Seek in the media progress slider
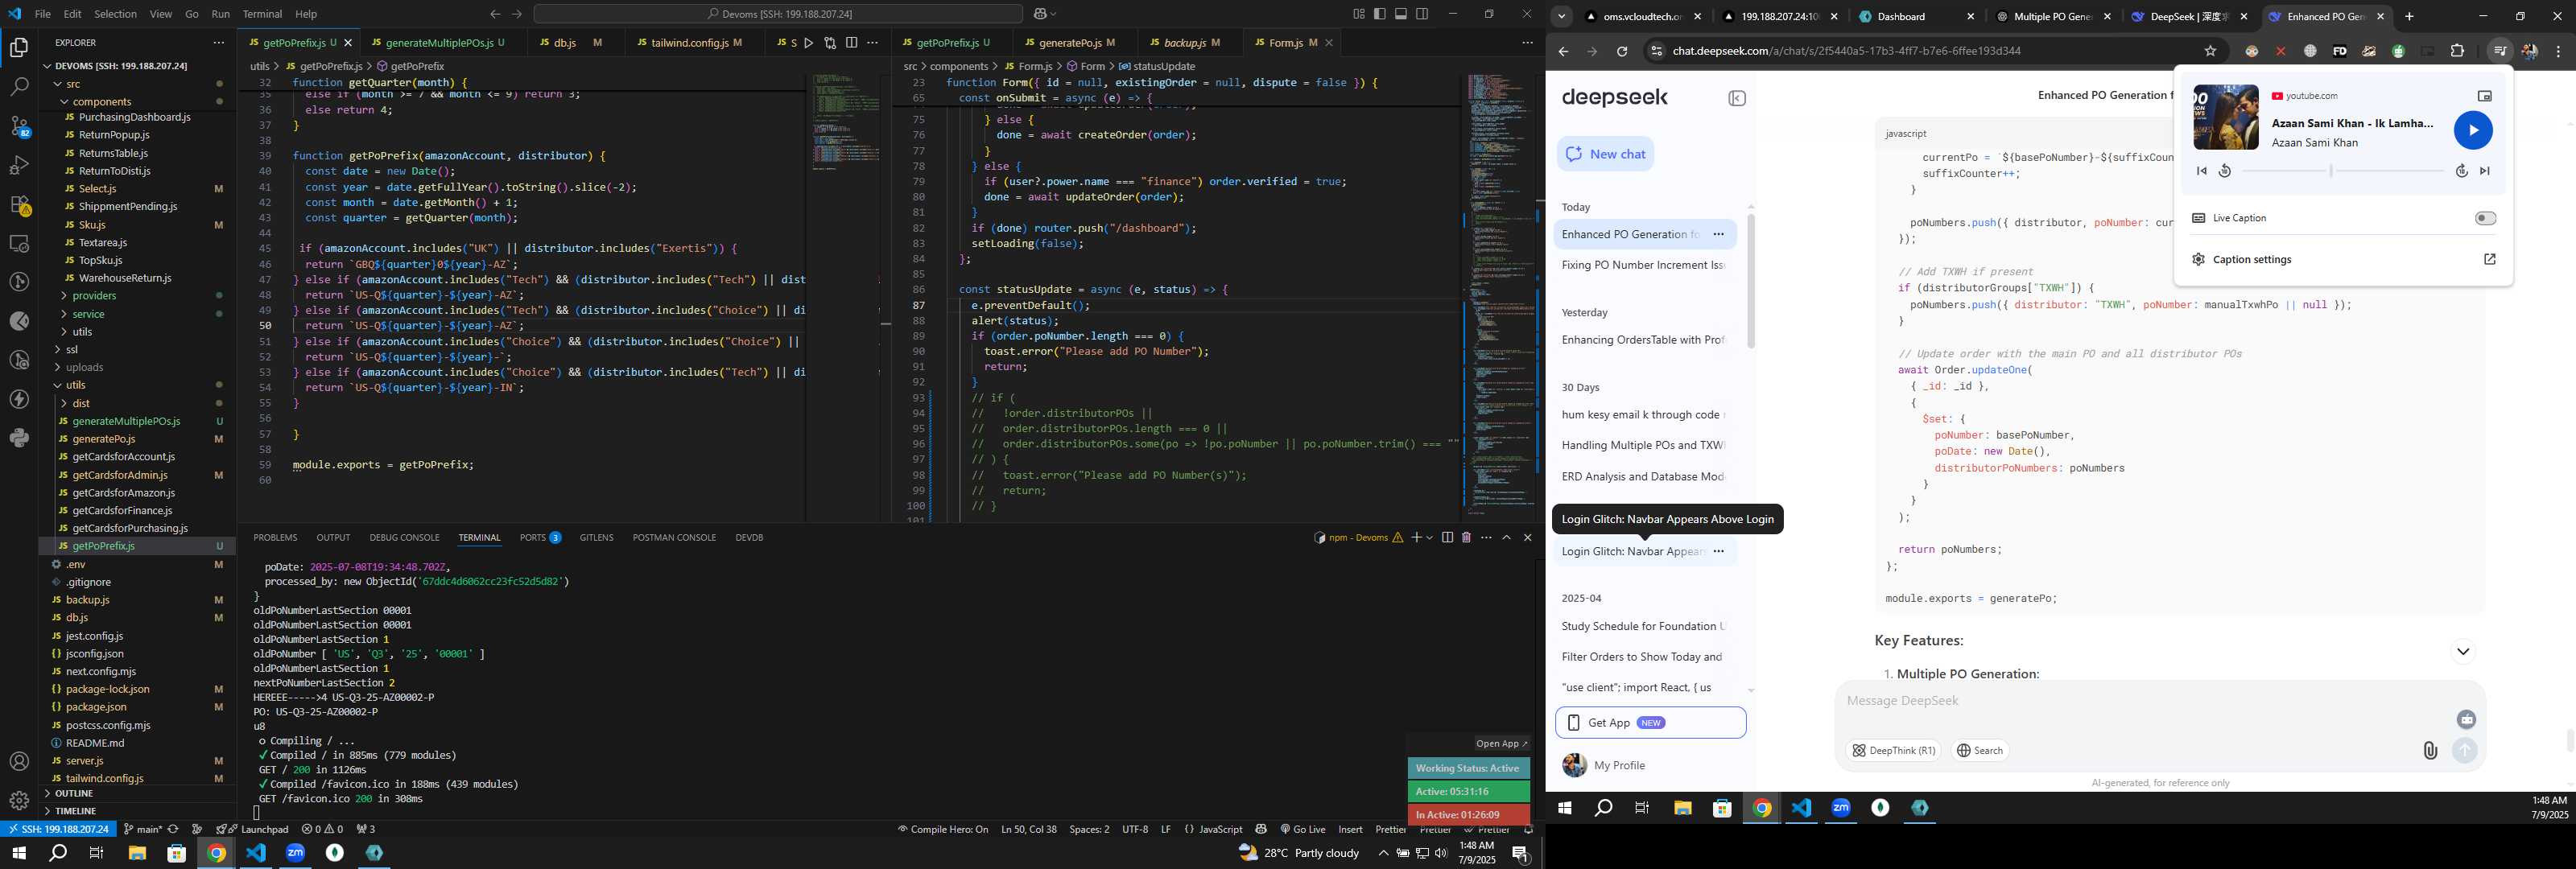This screenshot has width=2576, height=869. 2342,171
